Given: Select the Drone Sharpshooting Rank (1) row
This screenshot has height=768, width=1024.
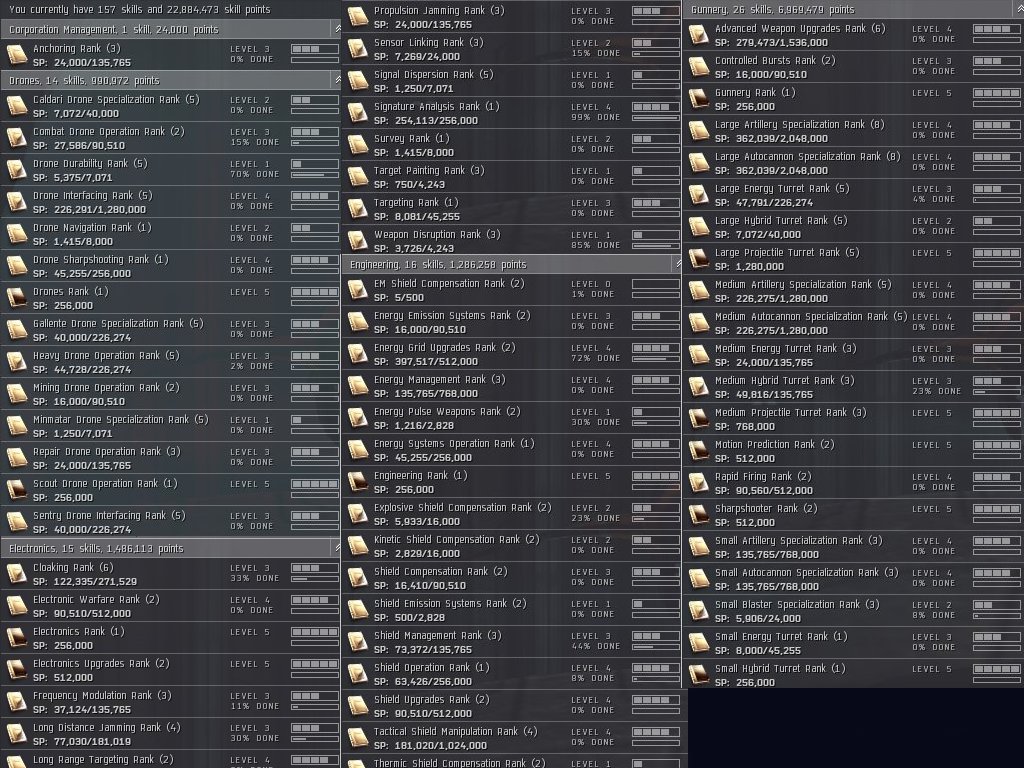Looking at the screenshot, I should 170,266.
